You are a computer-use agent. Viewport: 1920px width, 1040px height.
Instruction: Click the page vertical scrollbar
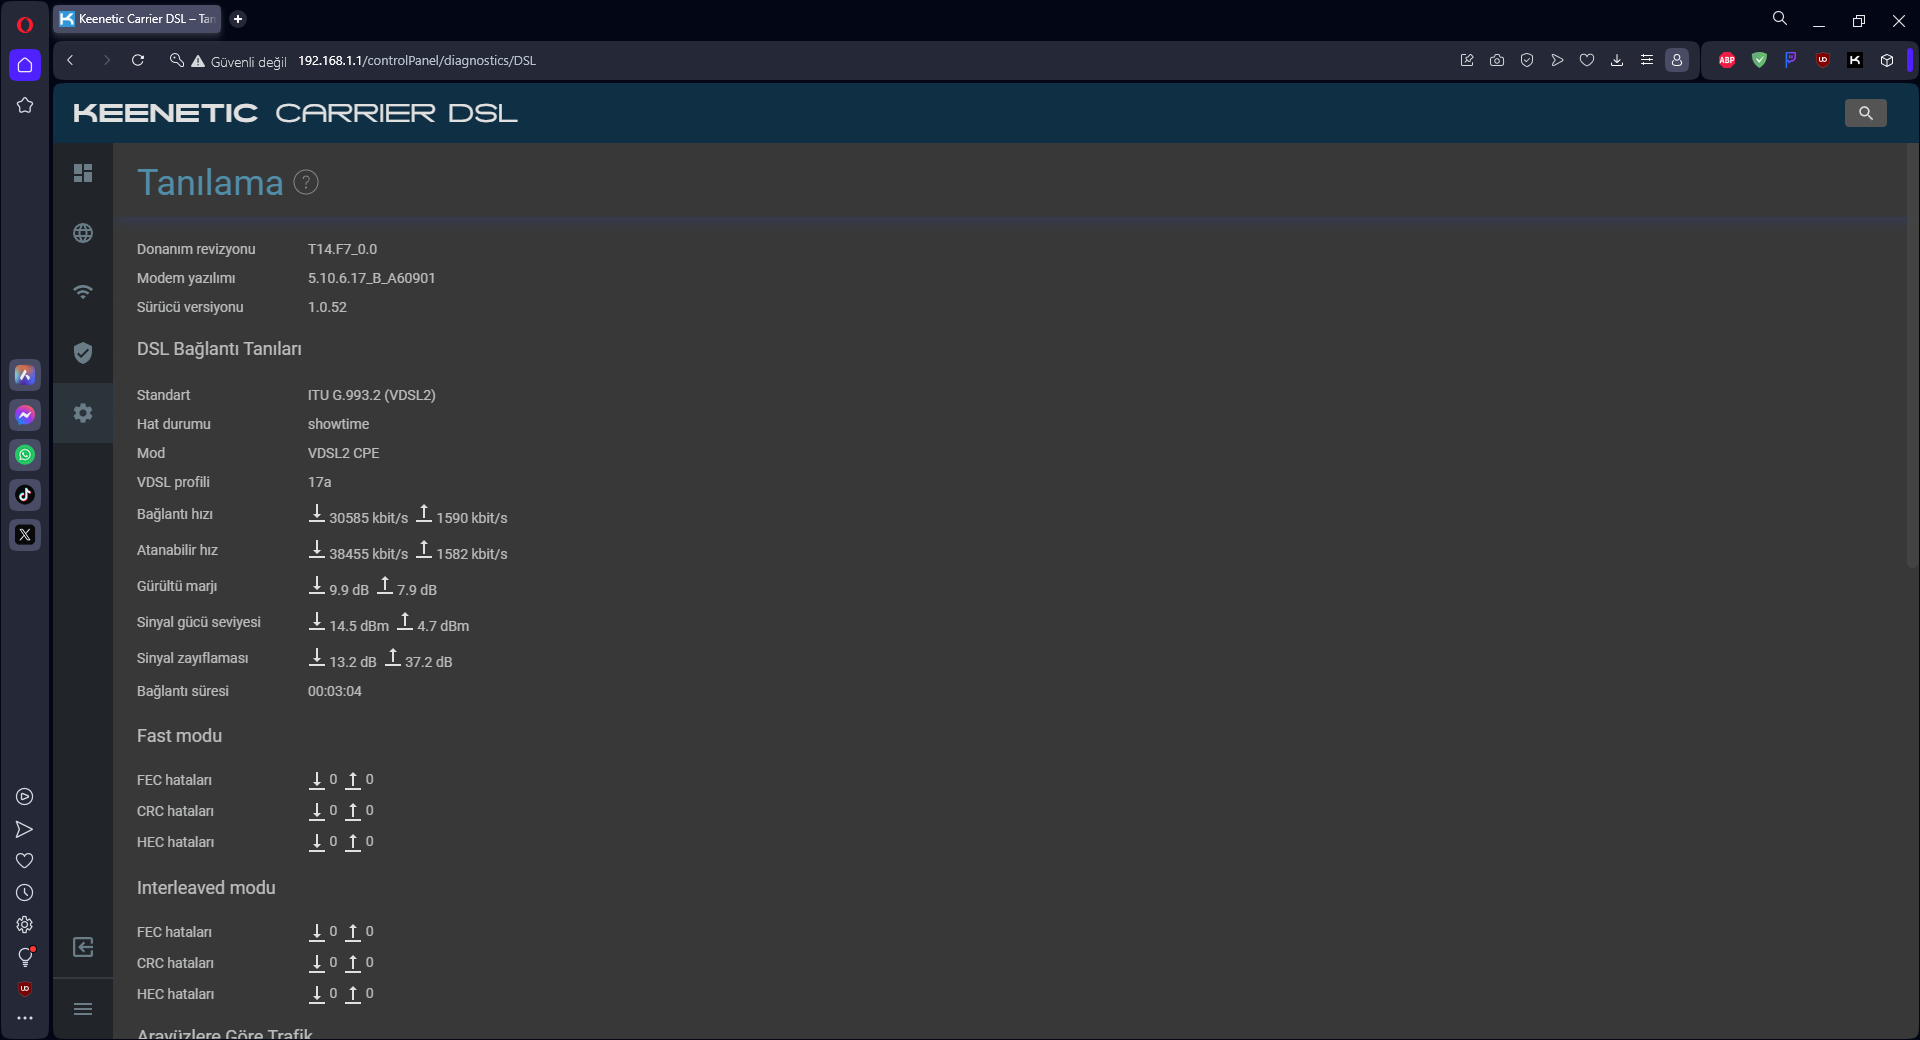[x=1912, y=358]
